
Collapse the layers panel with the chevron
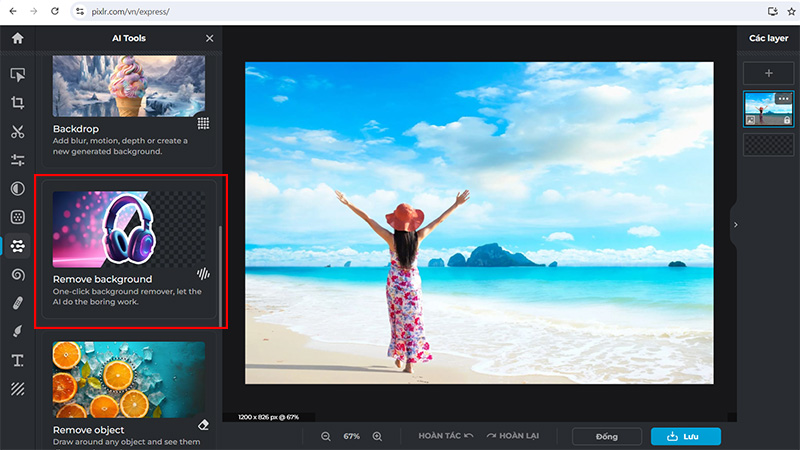click(x=735, y=224)
